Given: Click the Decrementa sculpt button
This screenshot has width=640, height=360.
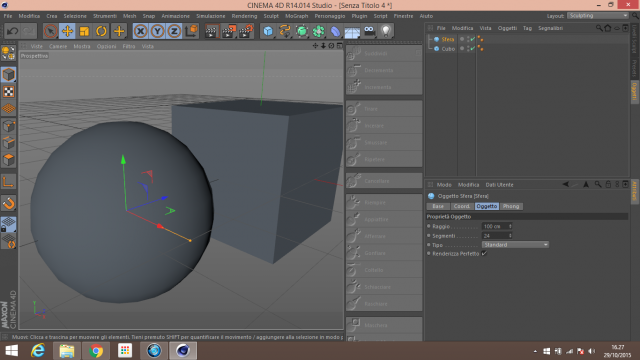Looking at the screenshot, I should 384,70.
